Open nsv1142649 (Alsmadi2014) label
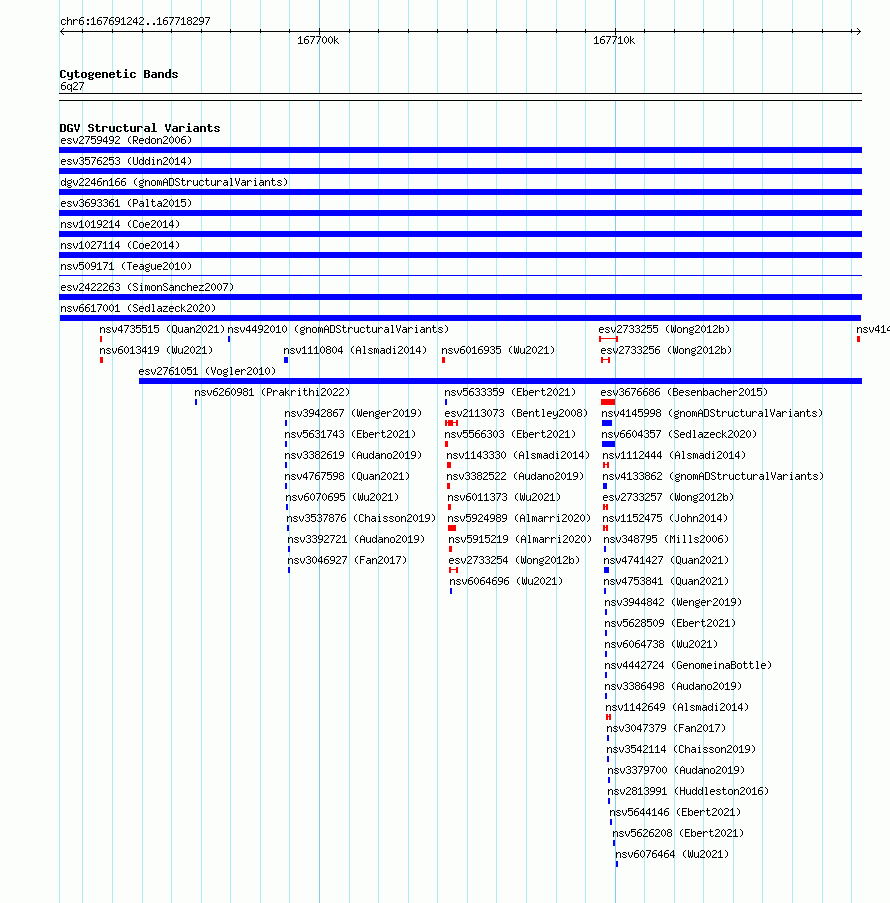The width and height of the screenshot is (890, 903). (x=677, y=708)
